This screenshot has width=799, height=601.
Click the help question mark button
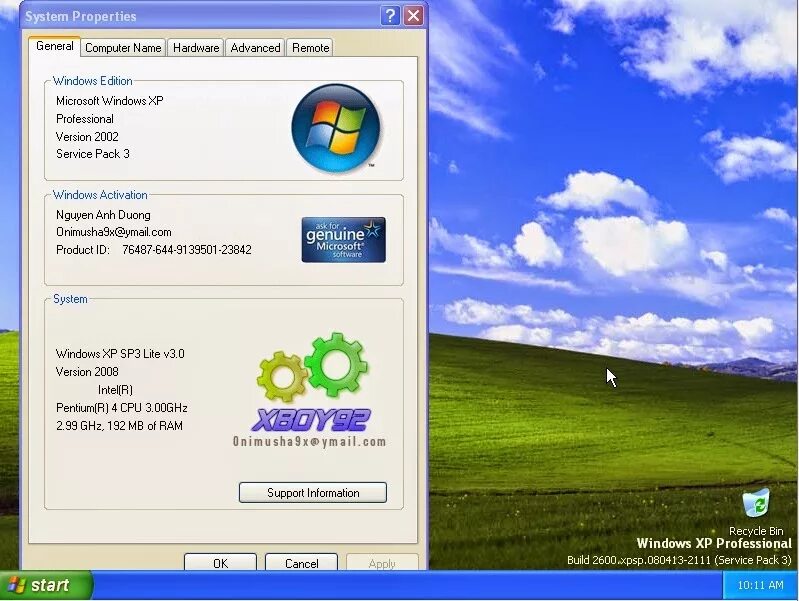(390, 16)
